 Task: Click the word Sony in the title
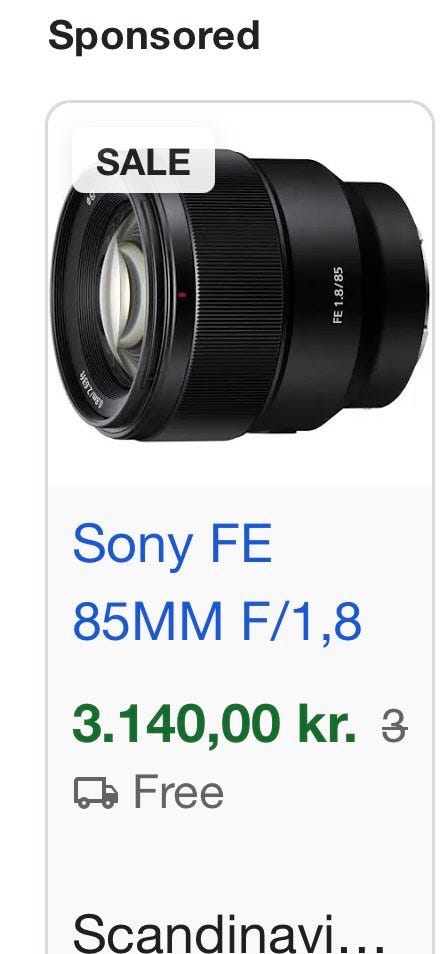133,545
